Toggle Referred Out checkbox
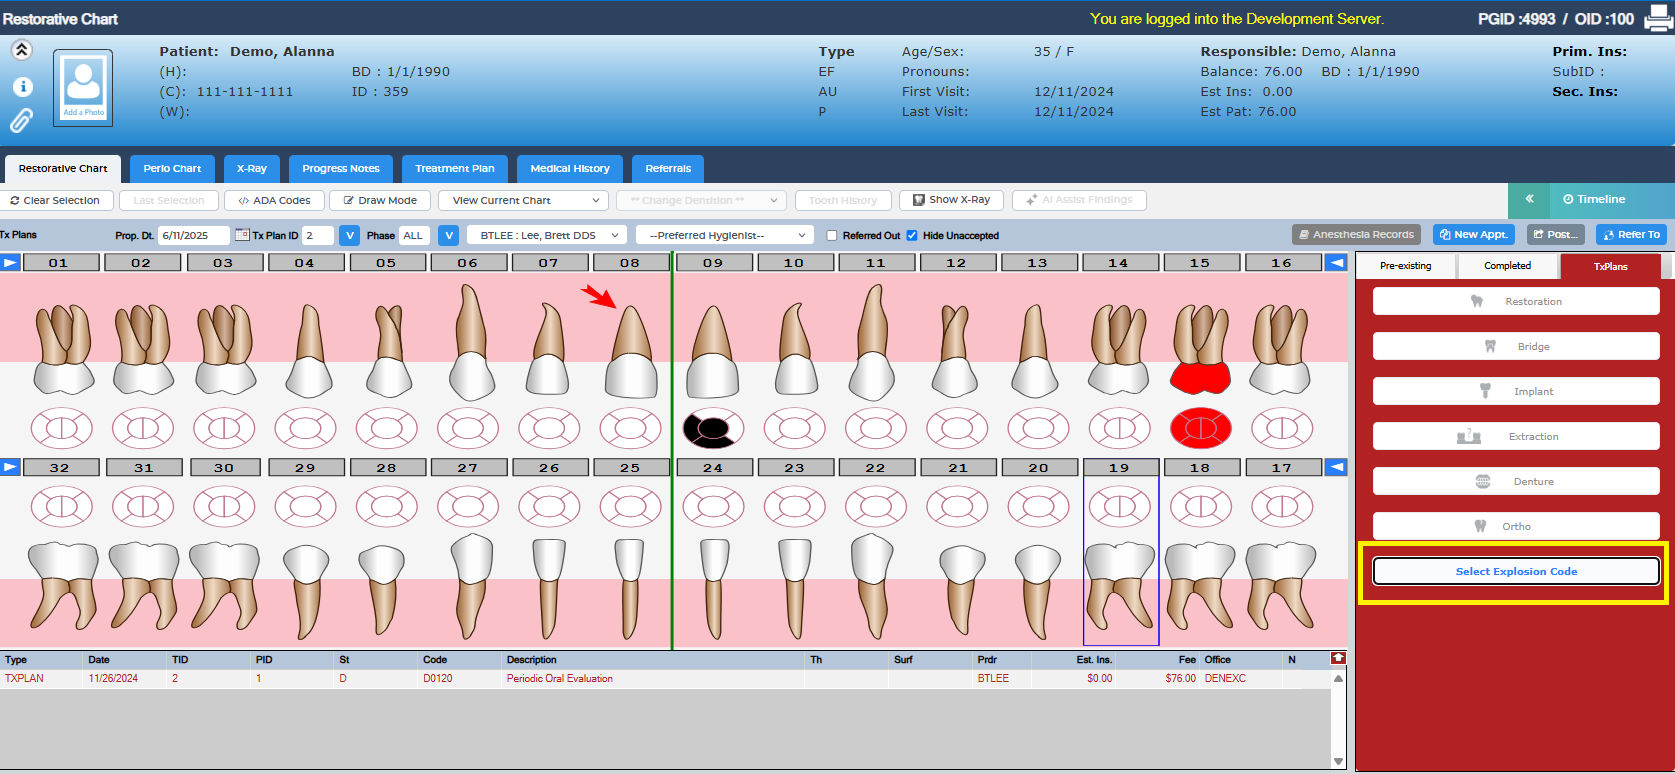Screen dimensions: 1675x774 point(832,236)
